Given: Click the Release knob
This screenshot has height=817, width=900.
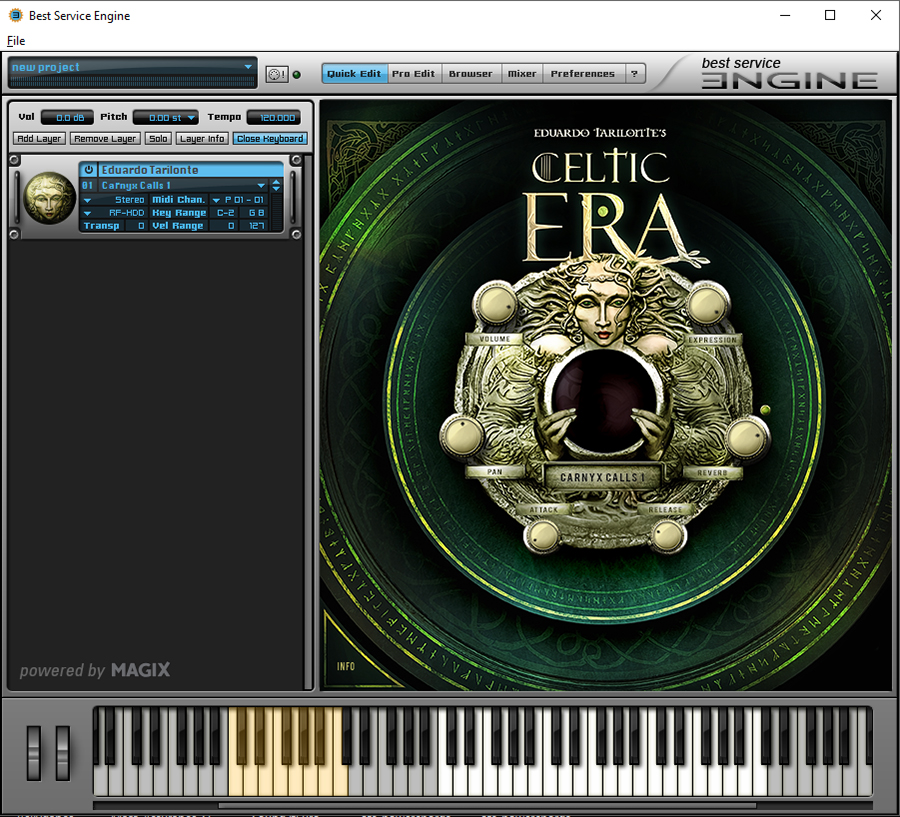Looking at the screenshot, I should point(668,536).
